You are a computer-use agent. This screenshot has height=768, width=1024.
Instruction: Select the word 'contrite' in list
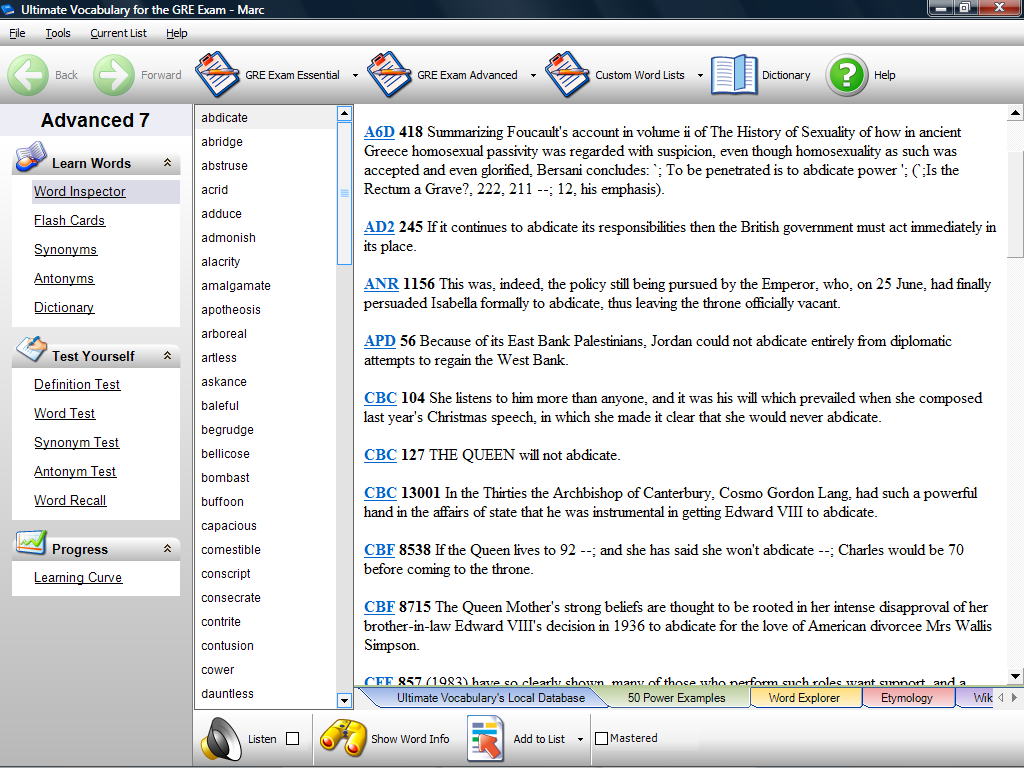point(221,622)
